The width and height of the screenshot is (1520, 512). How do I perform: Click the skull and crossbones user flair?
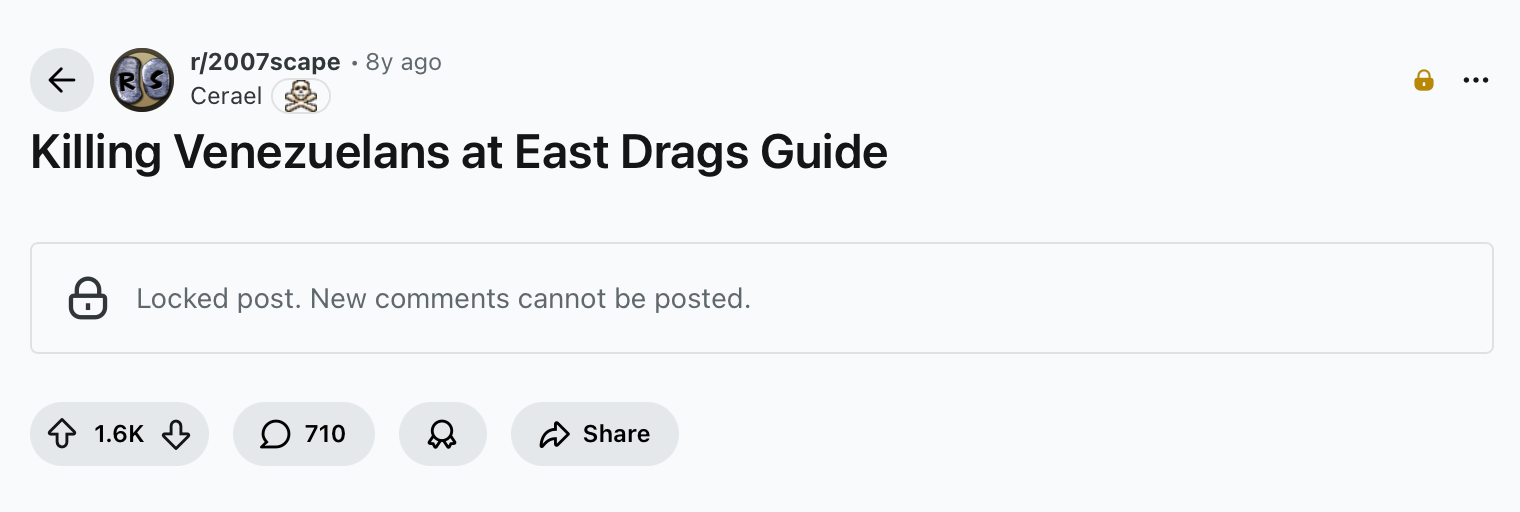click(300, 96)
